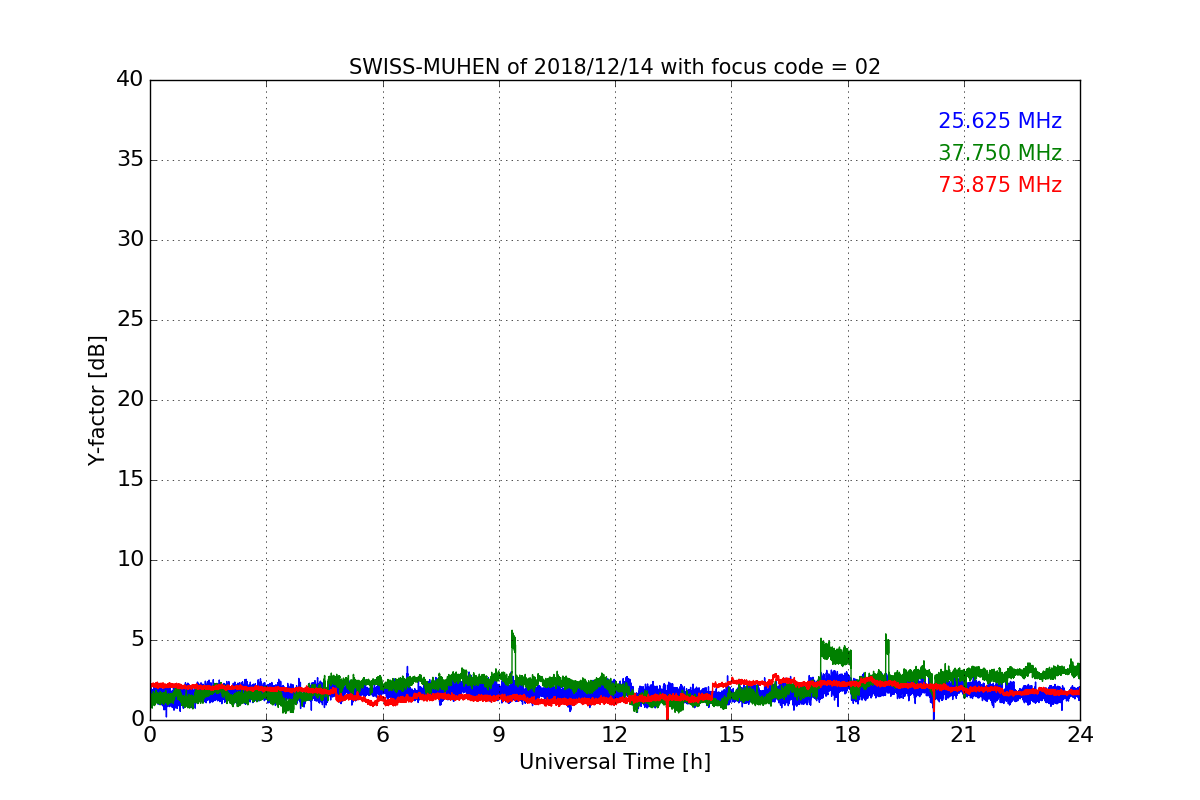
Task: Click the 'Universal Time [h]' axis label
Action: coord(615,762)
